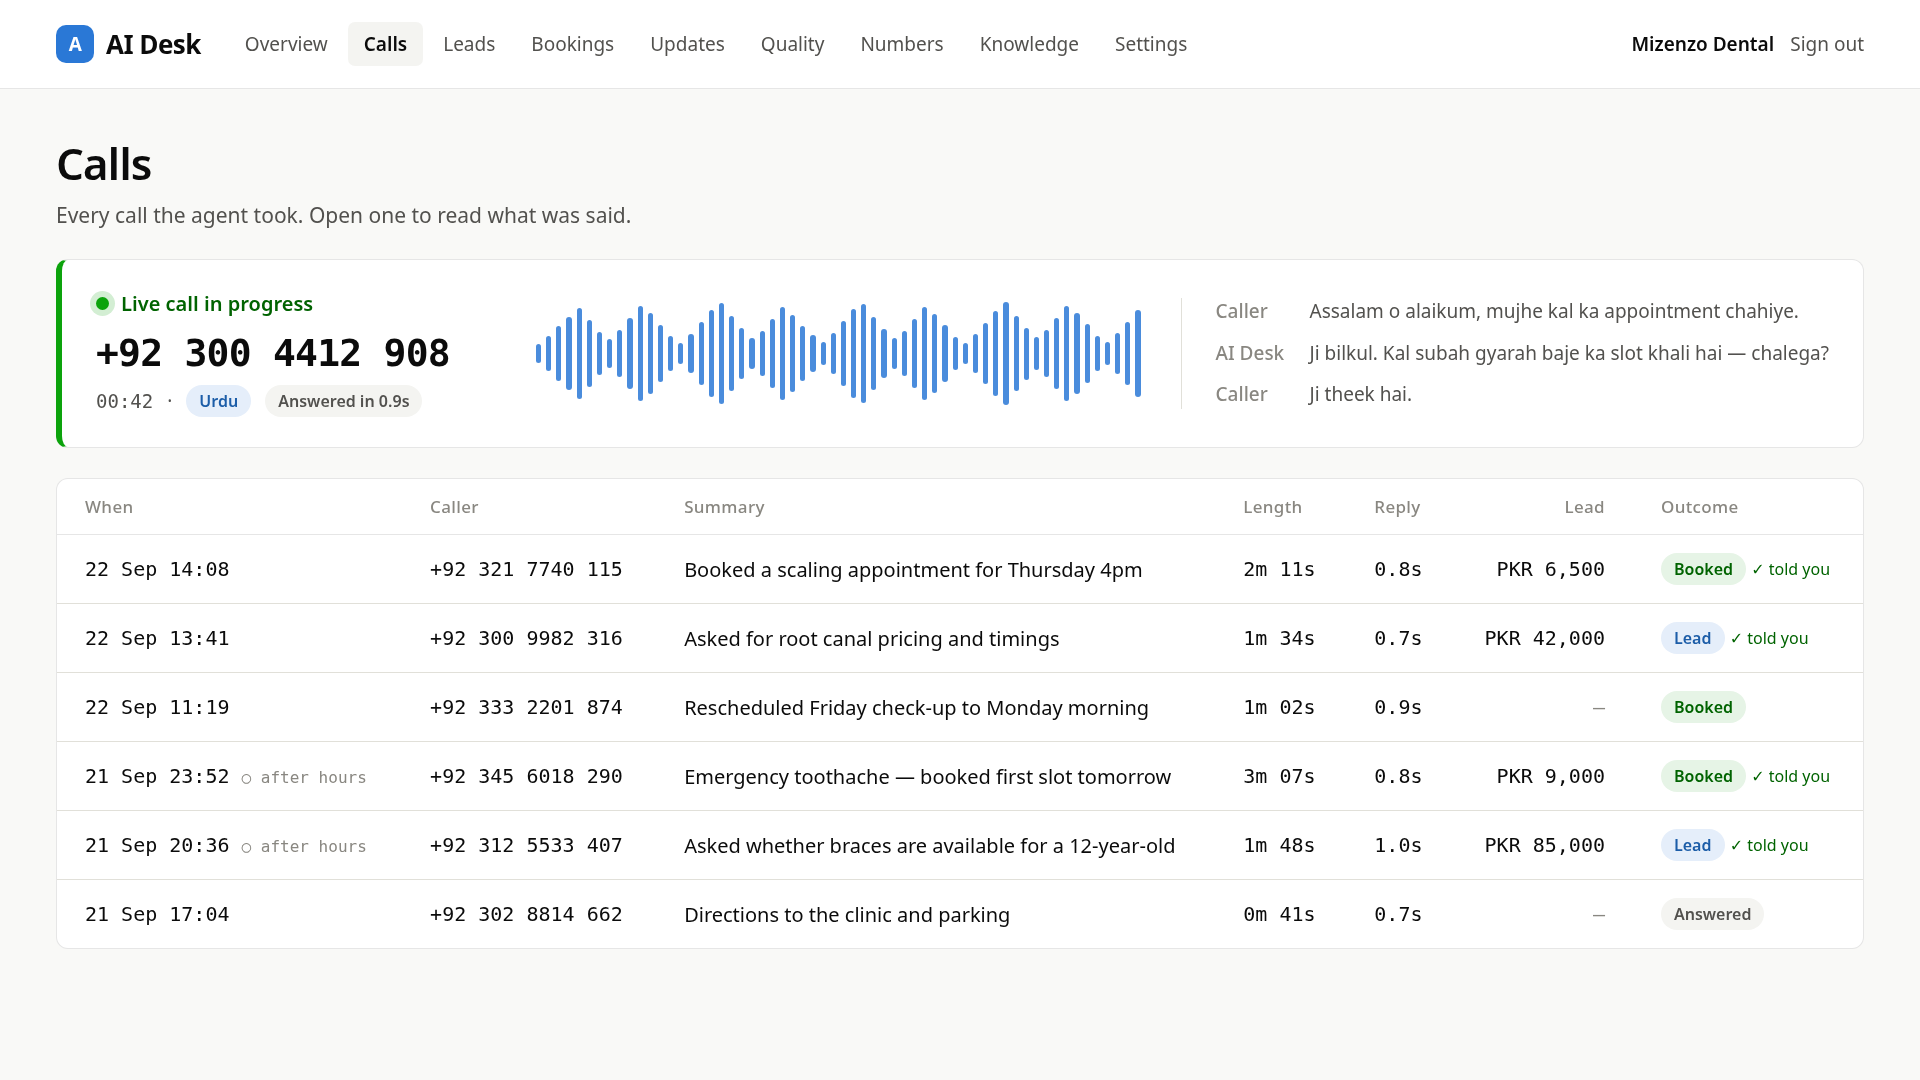Click the AI Desk logo icon
1920x1080 pixels.
(75, 44)
